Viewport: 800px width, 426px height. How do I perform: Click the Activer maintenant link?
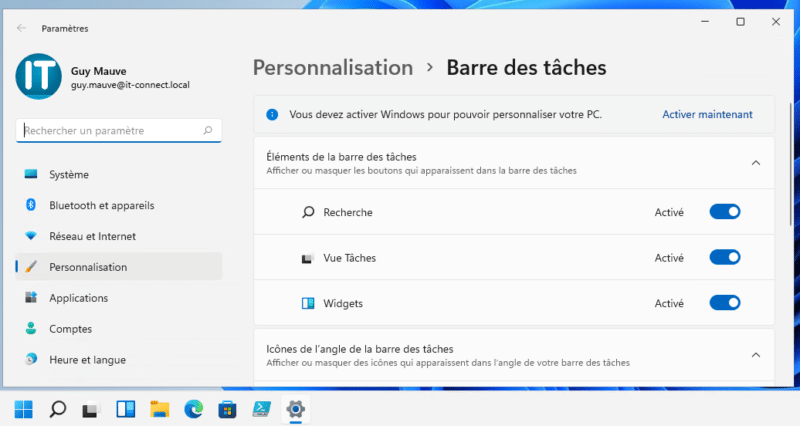[x=707, y=114]
